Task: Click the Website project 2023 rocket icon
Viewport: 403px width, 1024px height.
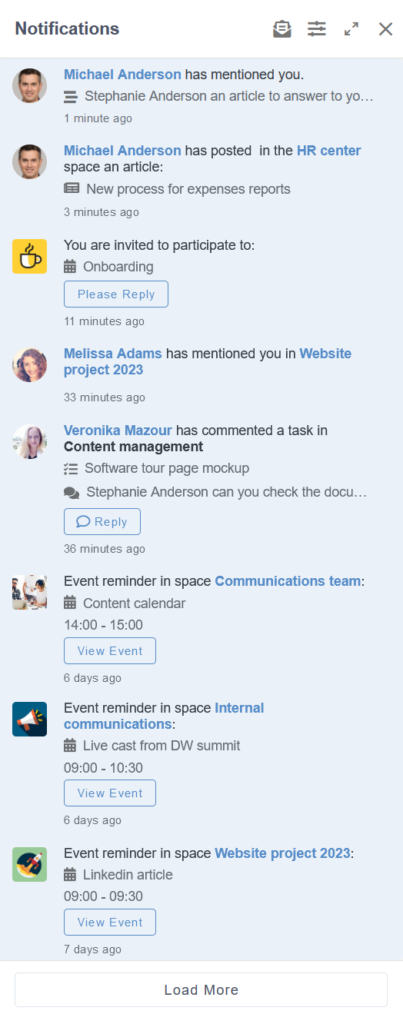Action: tap(29, 865)
